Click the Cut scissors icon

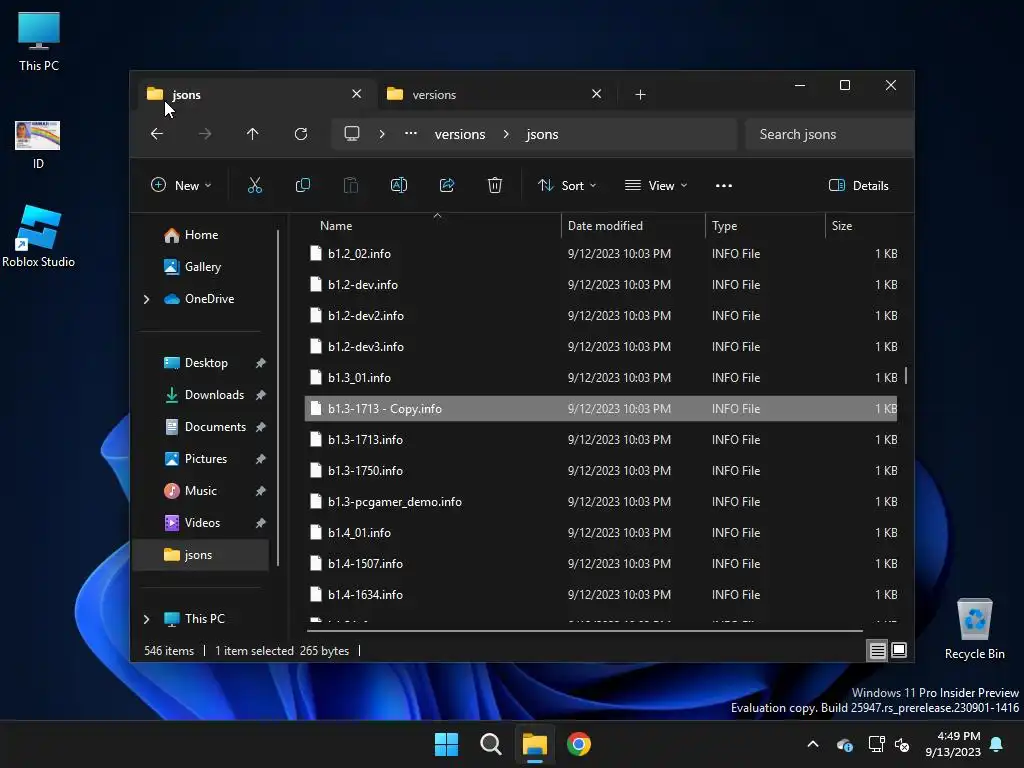255,185
